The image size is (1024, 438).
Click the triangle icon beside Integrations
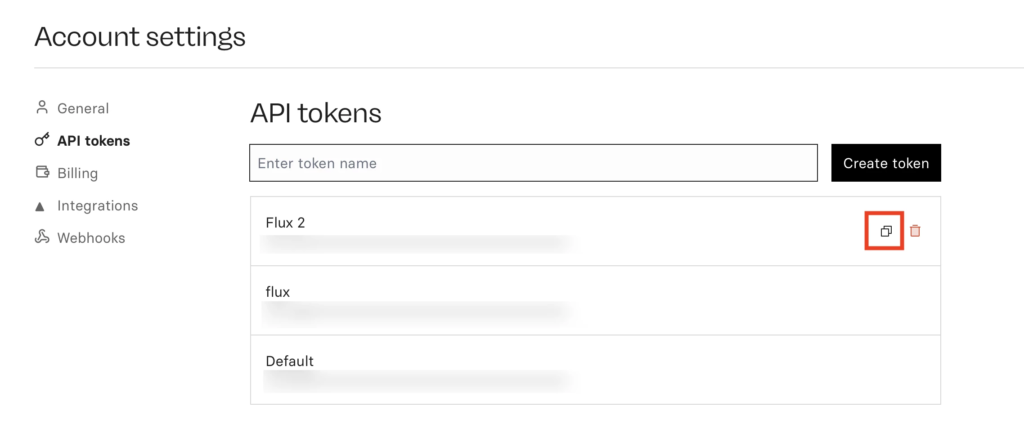[41, 206]
